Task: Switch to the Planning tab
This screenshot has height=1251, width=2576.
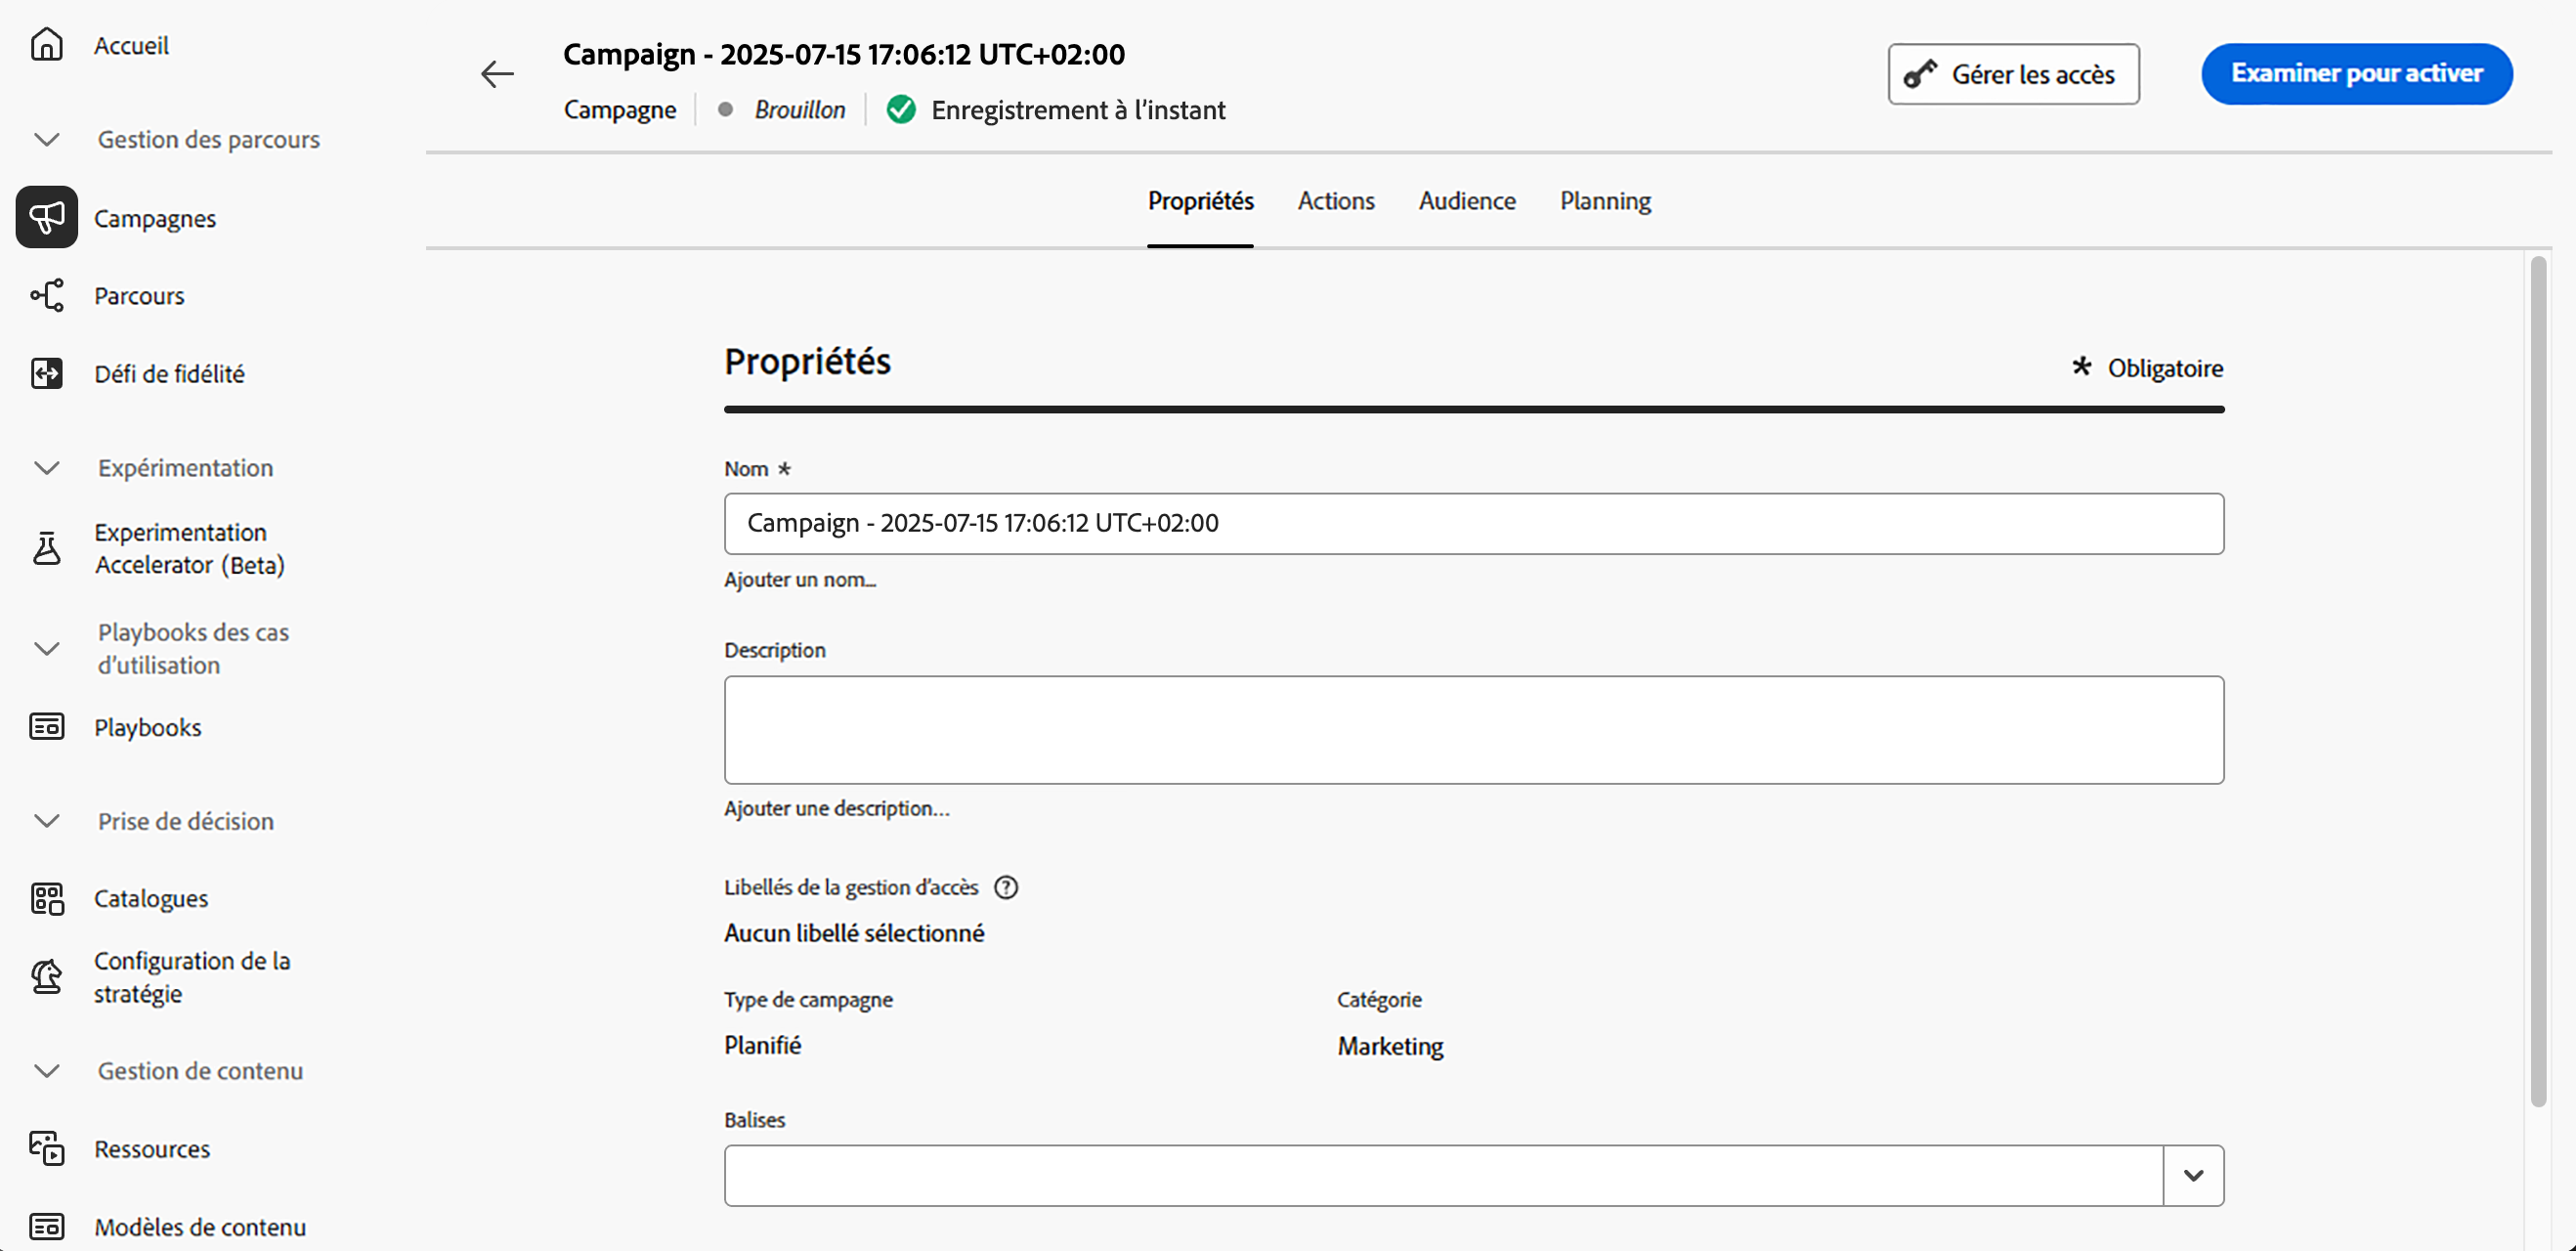Action: pyautogui.click(x=1605, y=201)
